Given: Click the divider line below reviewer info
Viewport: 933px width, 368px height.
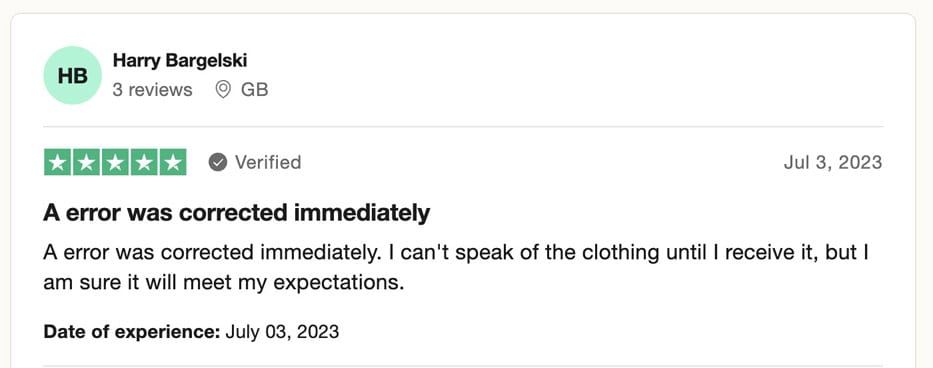Looking at the screenshot, I should coord(463,126).
